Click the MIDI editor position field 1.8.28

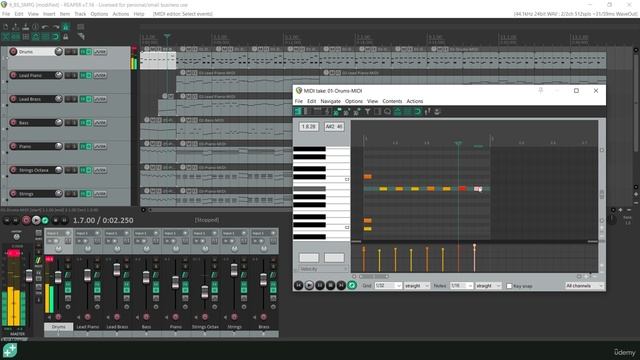click(x=309, y=127)
